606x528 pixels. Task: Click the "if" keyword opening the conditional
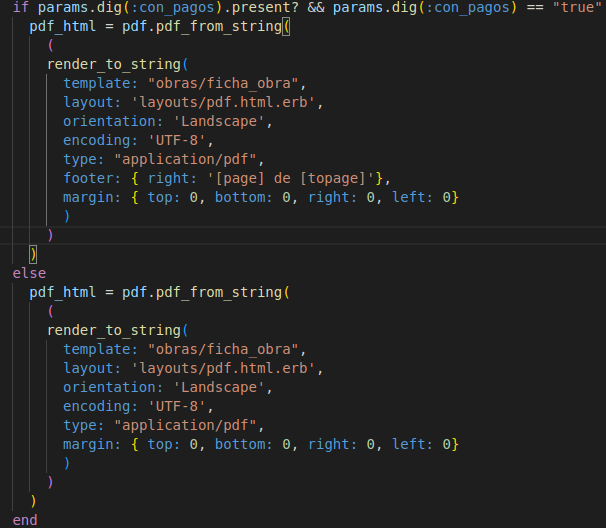21,7
